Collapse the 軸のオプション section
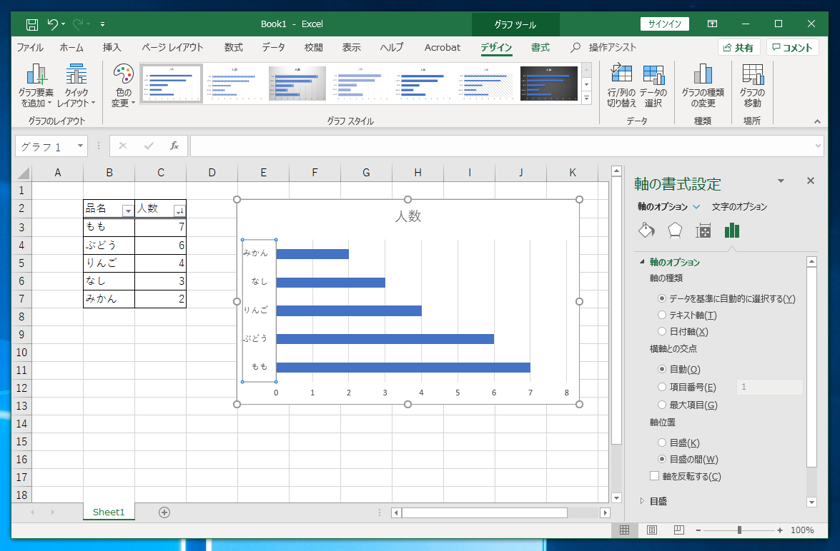 click(x=642, y=262)
